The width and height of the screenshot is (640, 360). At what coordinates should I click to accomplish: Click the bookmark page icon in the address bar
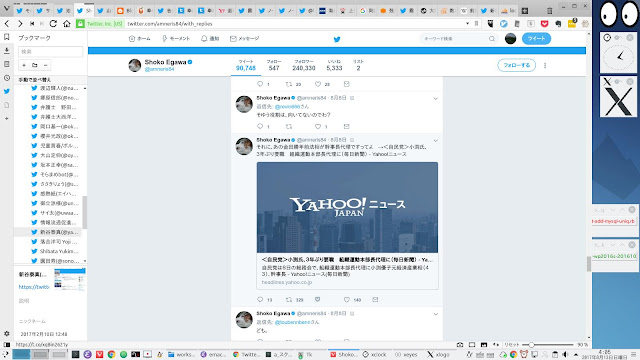[476, 24]
